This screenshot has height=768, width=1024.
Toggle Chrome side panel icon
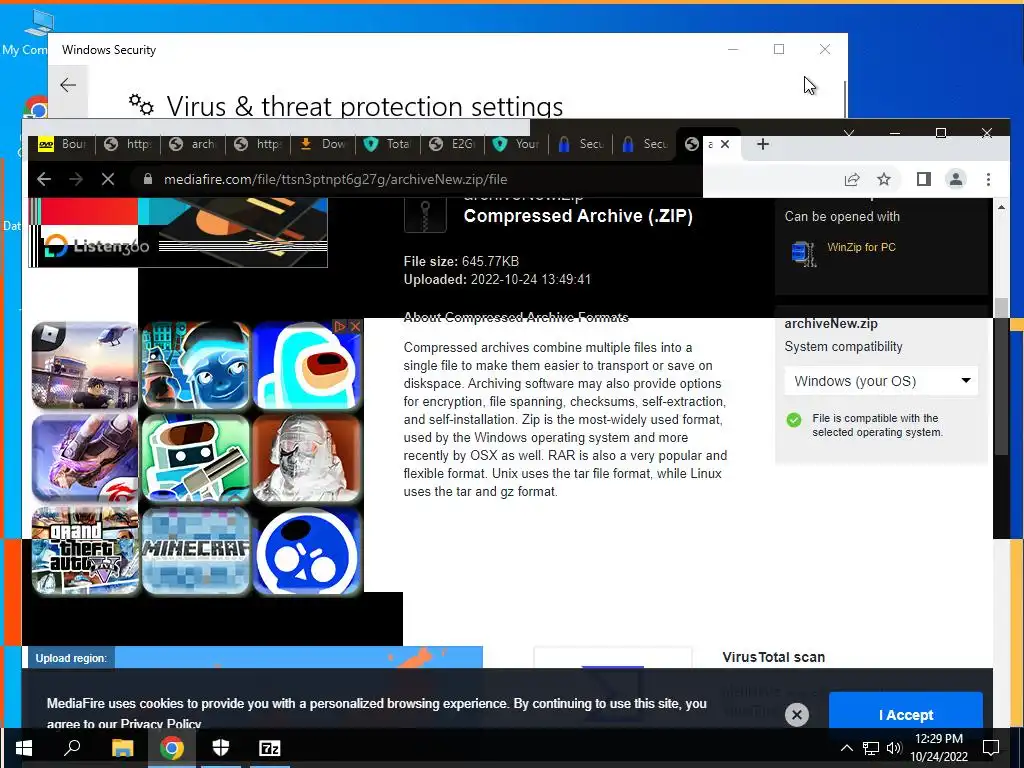tap(923, 180)
